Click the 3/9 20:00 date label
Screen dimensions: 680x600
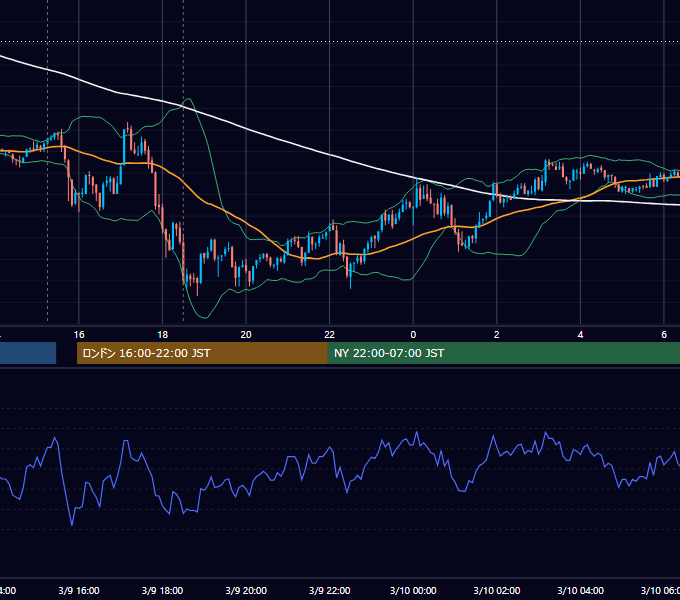point(246,590)
